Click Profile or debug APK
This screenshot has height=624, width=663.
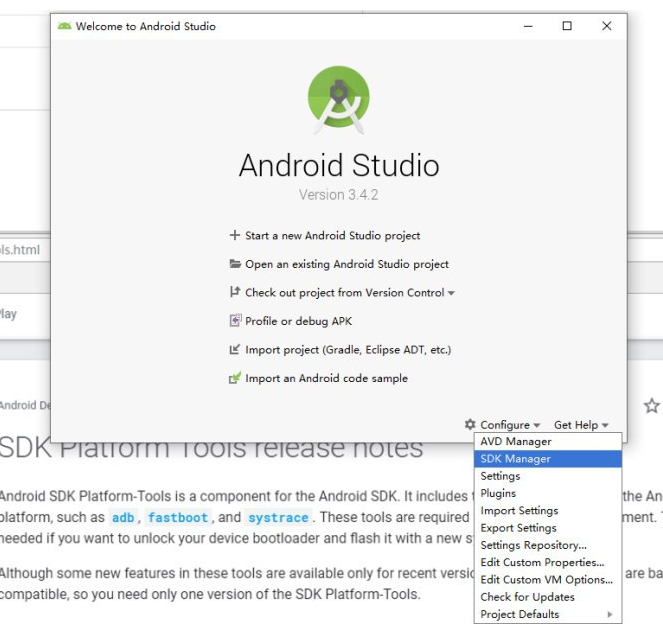pyautogui.click(x=299, y=321)
